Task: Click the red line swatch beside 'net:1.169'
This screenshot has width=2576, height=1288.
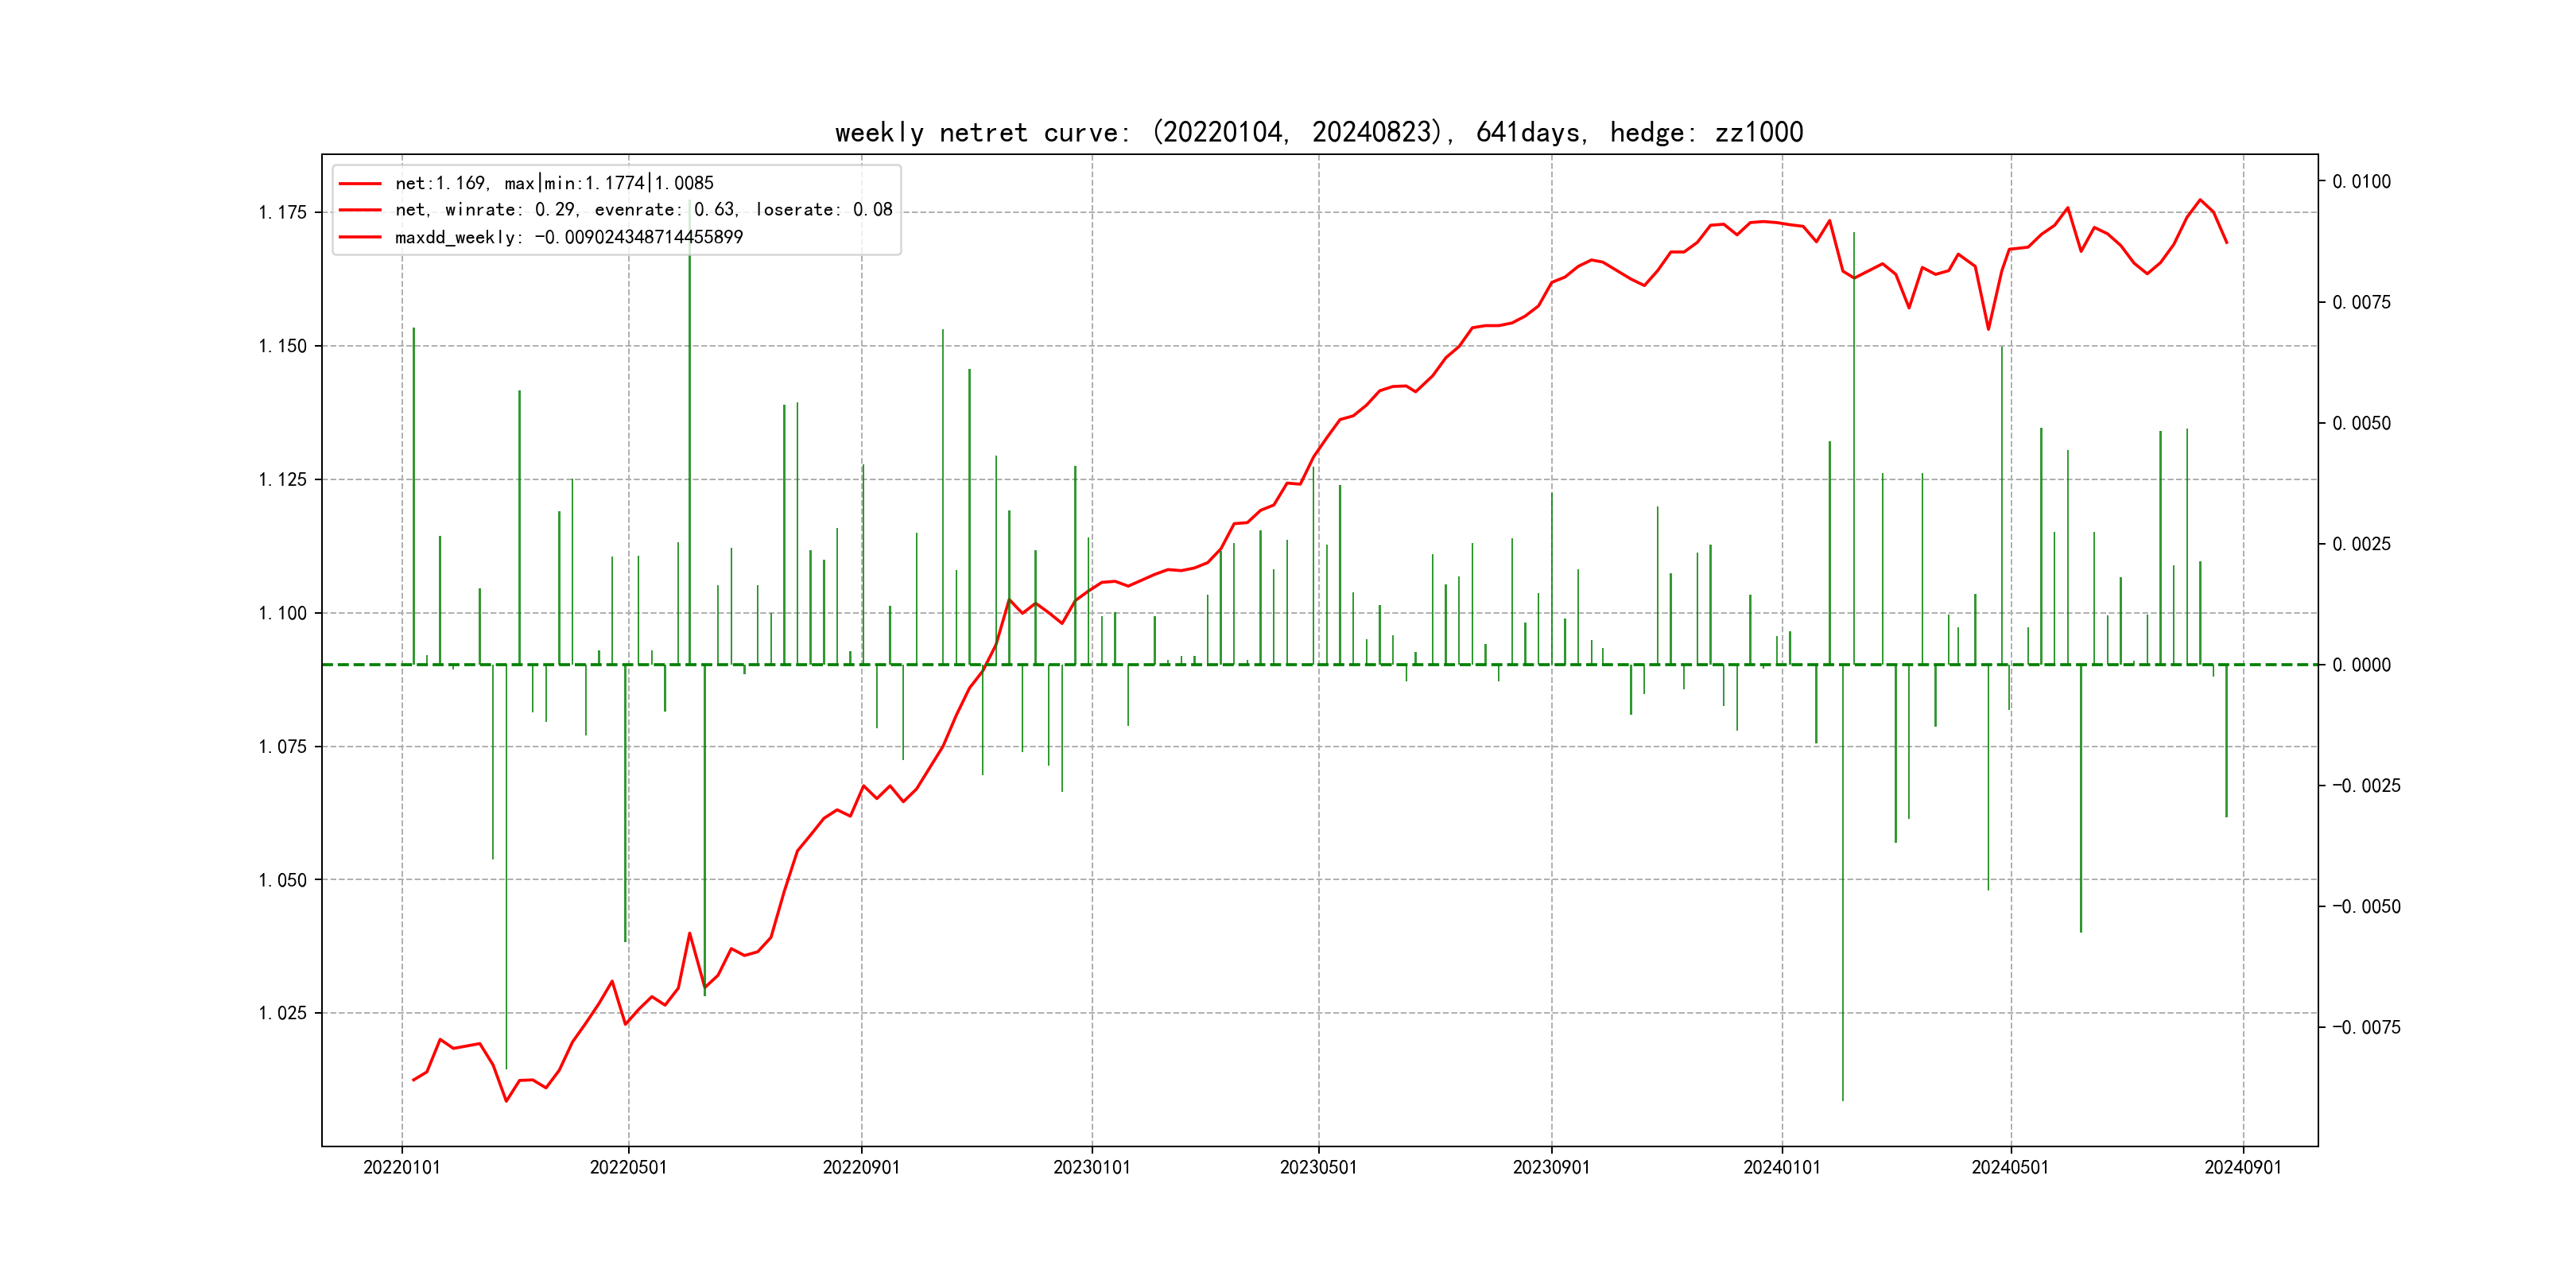Action: point(360,184)
